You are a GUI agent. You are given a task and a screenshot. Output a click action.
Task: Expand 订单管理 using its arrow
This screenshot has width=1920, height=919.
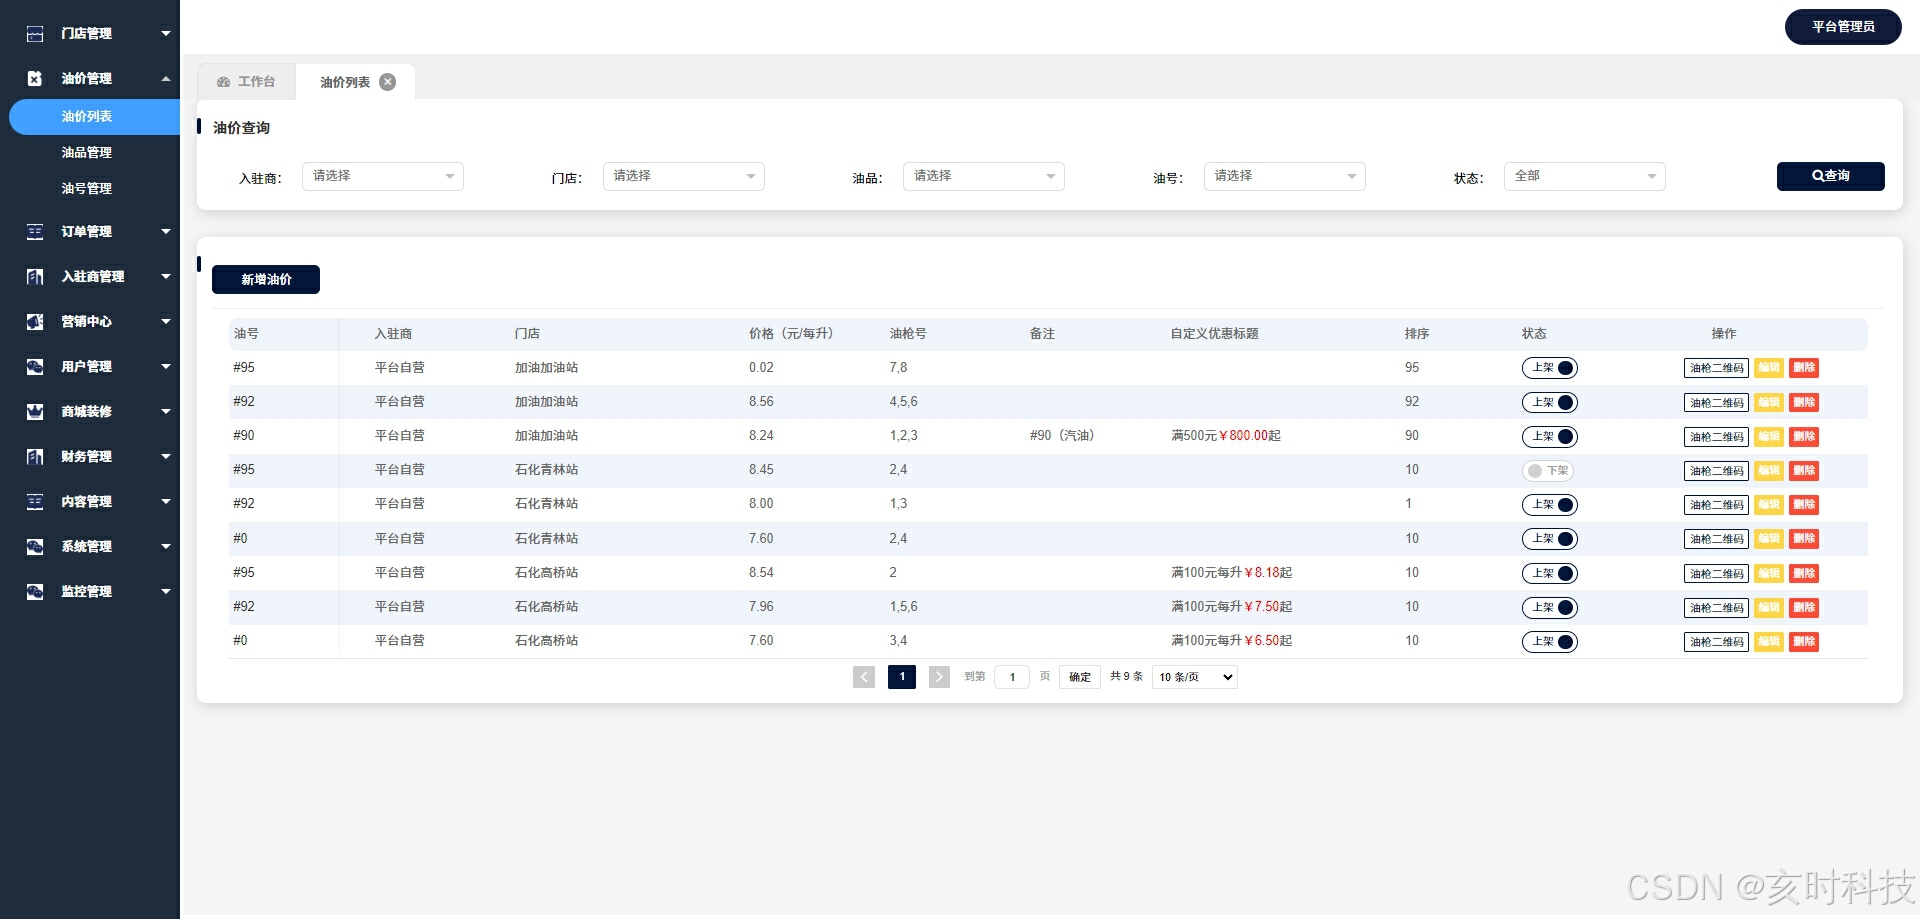(166, 232)
